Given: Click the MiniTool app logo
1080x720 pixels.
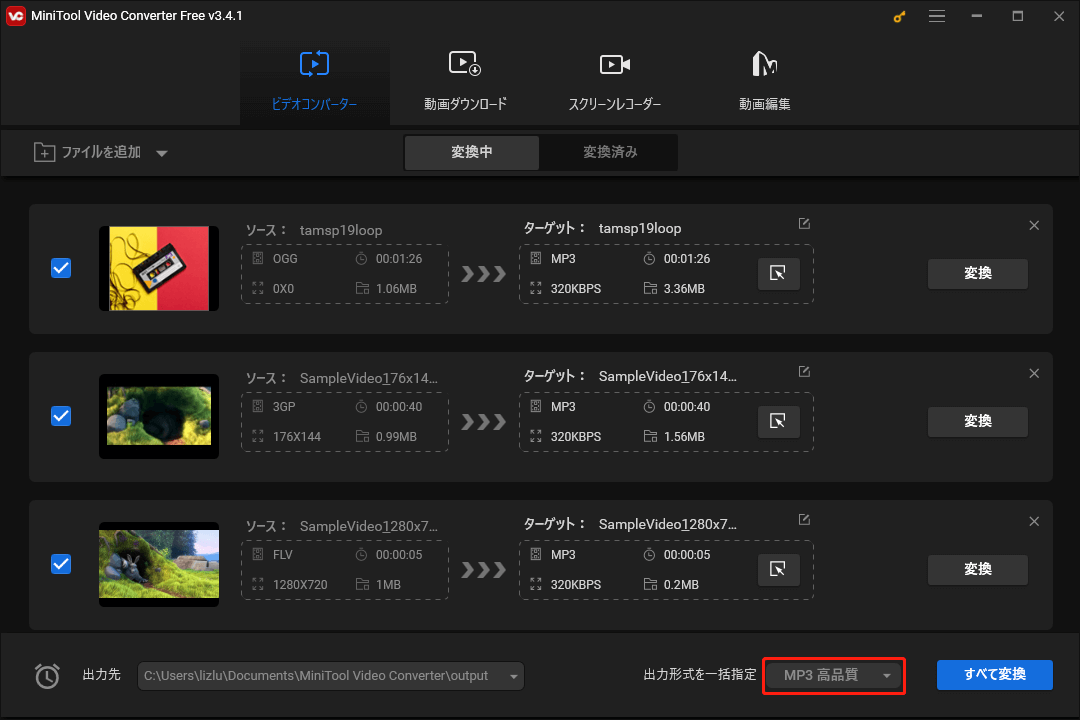Looking at the screenshot, I should point(15,16).
